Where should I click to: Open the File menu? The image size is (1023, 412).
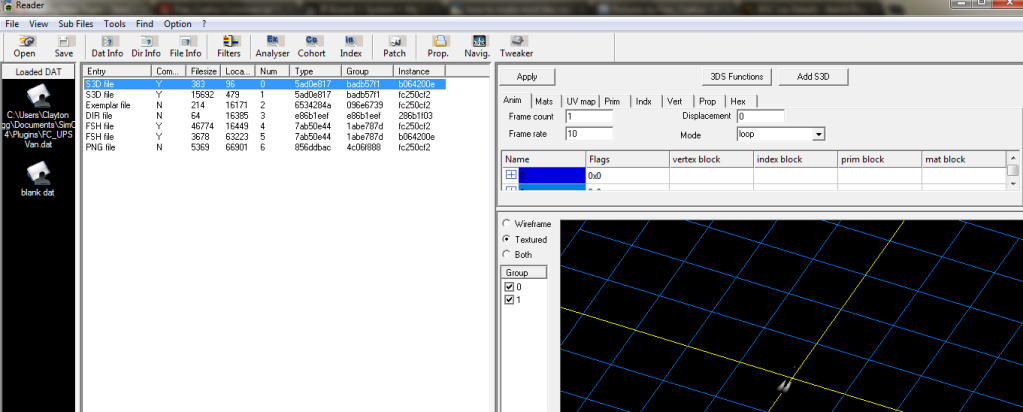[12, 24]
